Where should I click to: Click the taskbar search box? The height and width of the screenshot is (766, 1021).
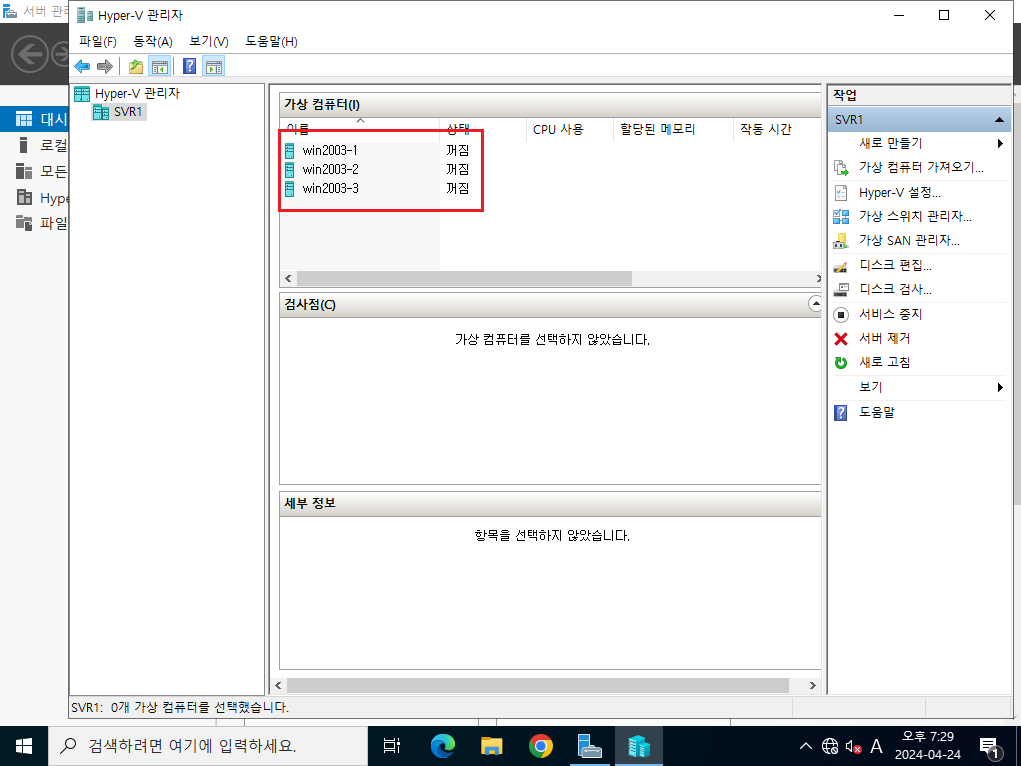click(x=208, y=746)
